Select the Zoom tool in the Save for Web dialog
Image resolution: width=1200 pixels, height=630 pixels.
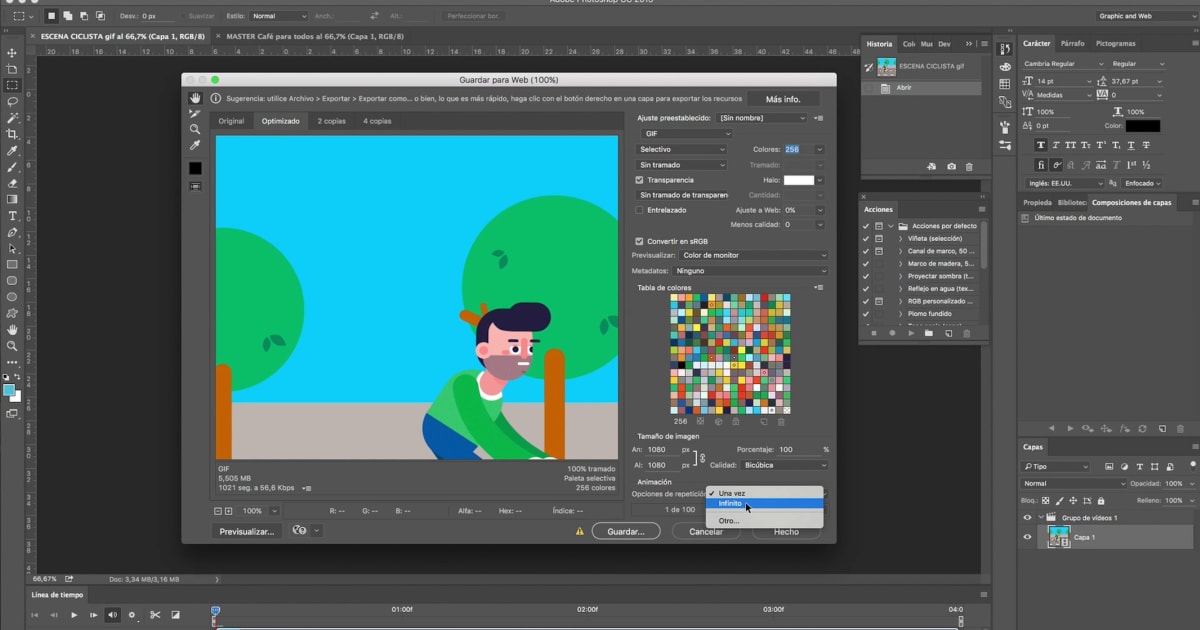coord(195,129)
